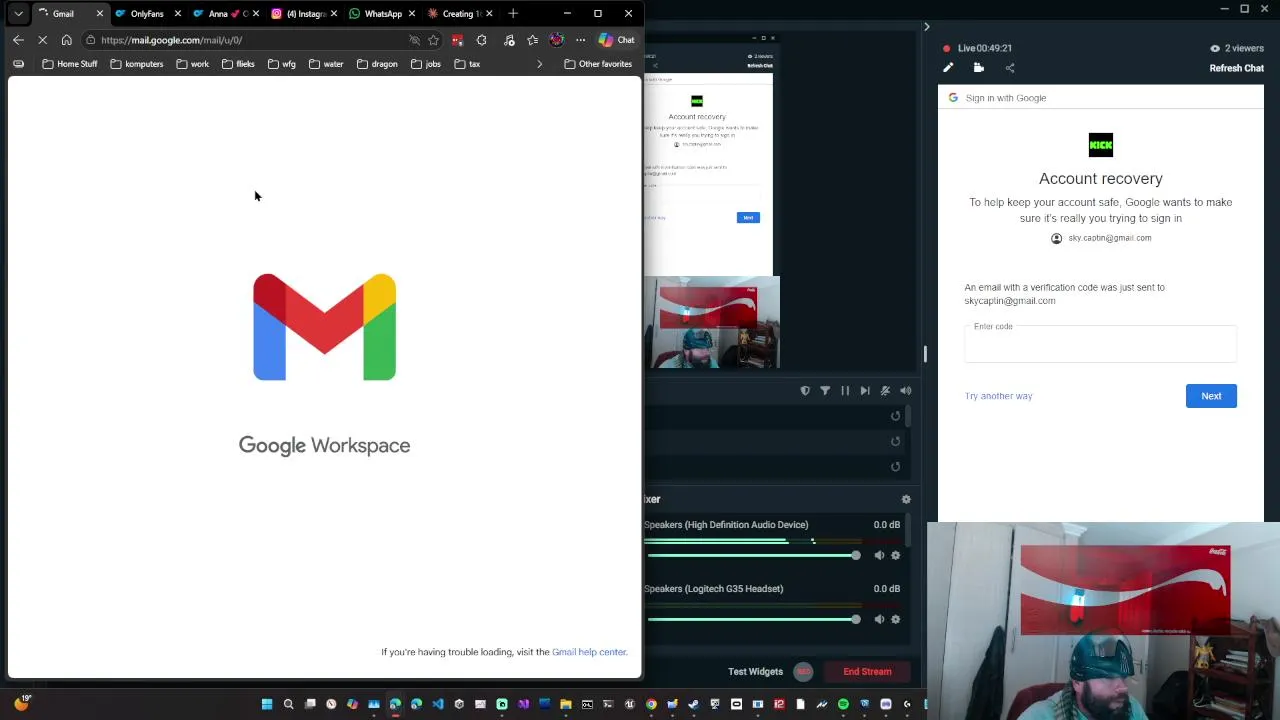Open Steam from the taskbar

coord(694,704)
